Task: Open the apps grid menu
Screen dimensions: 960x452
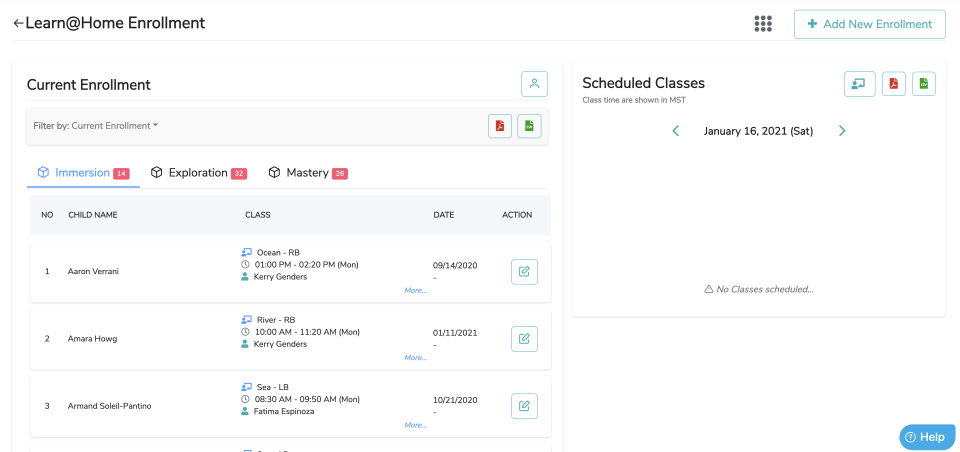Action: coord(763,24)
